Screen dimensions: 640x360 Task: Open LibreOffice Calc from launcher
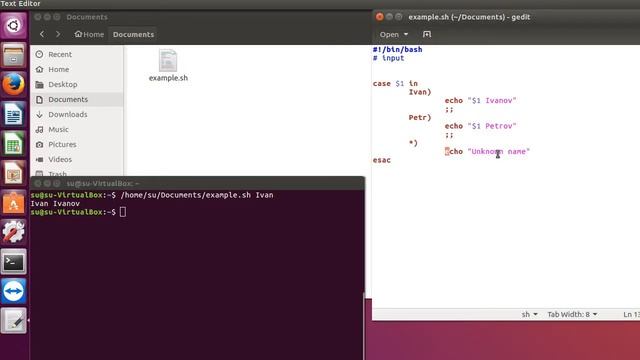tap(13, 144)
